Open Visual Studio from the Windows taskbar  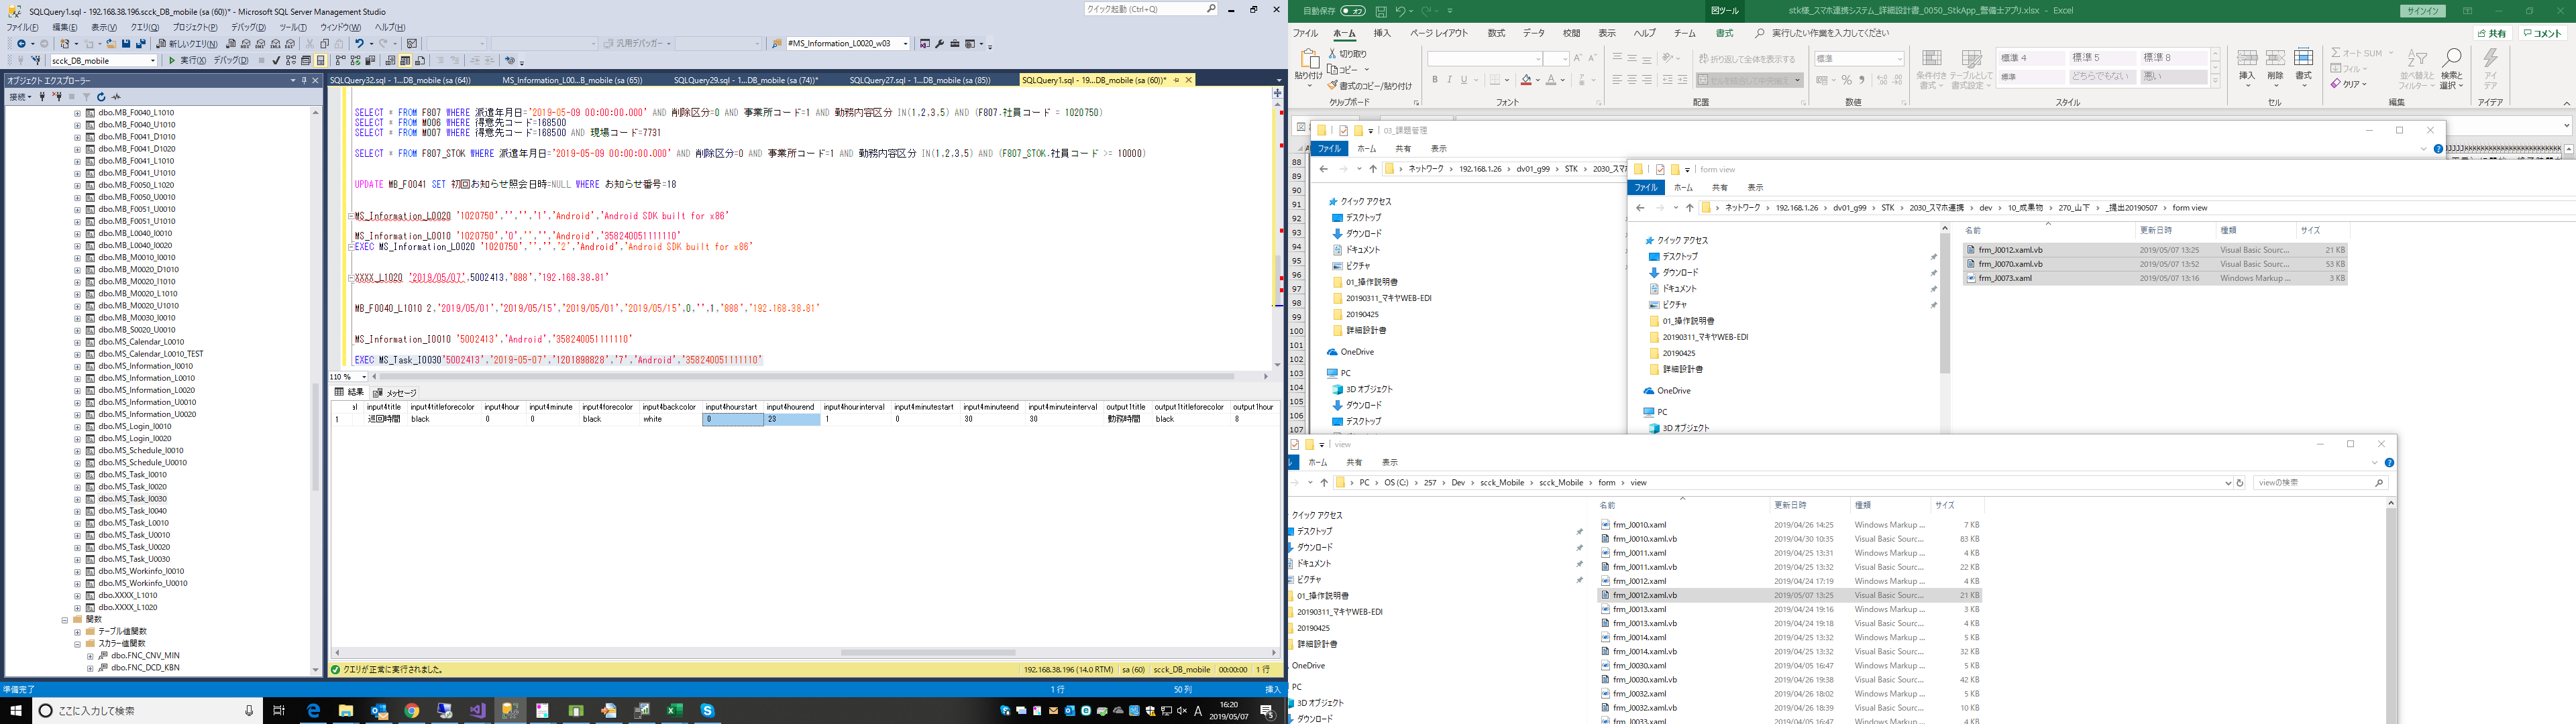pyautogui.click(x=478, y=711)
